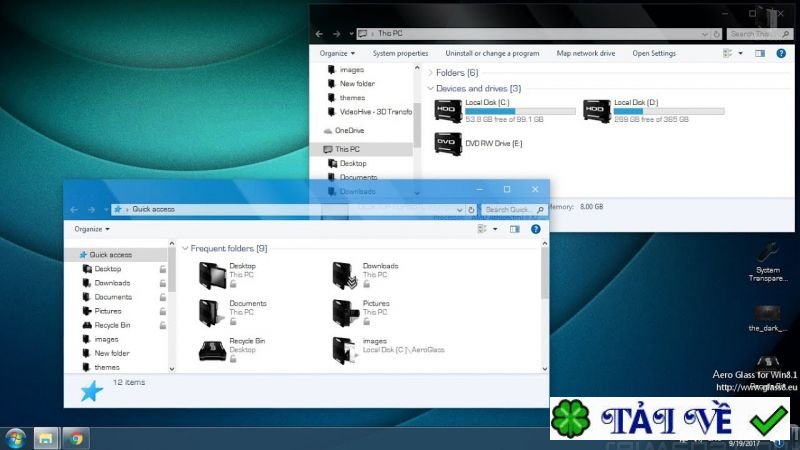Click Open Settings
Viewport: 800px width, 450px height.
click(x=654, y=53)
